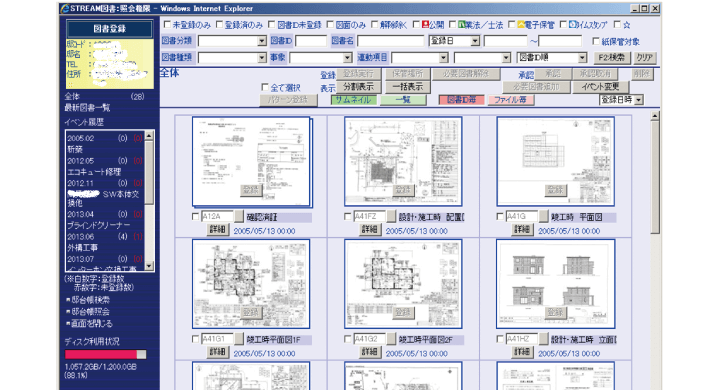
Task: Click the ディスク利用状況 red usage bar
Action: pyautogui.click(x=101, y=354)
